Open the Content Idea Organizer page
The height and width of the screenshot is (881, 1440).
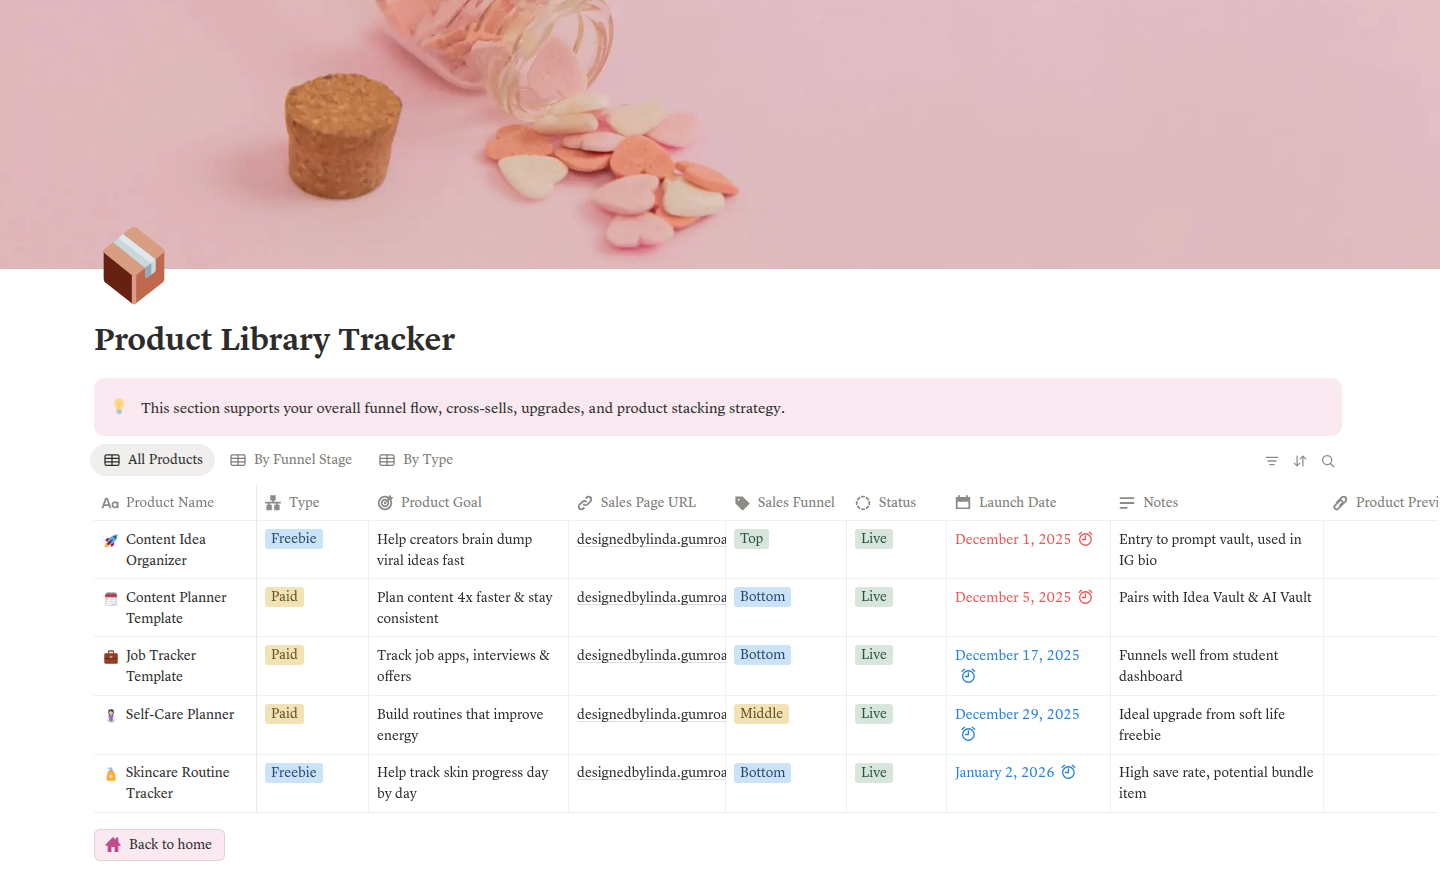tap(166, 550)
